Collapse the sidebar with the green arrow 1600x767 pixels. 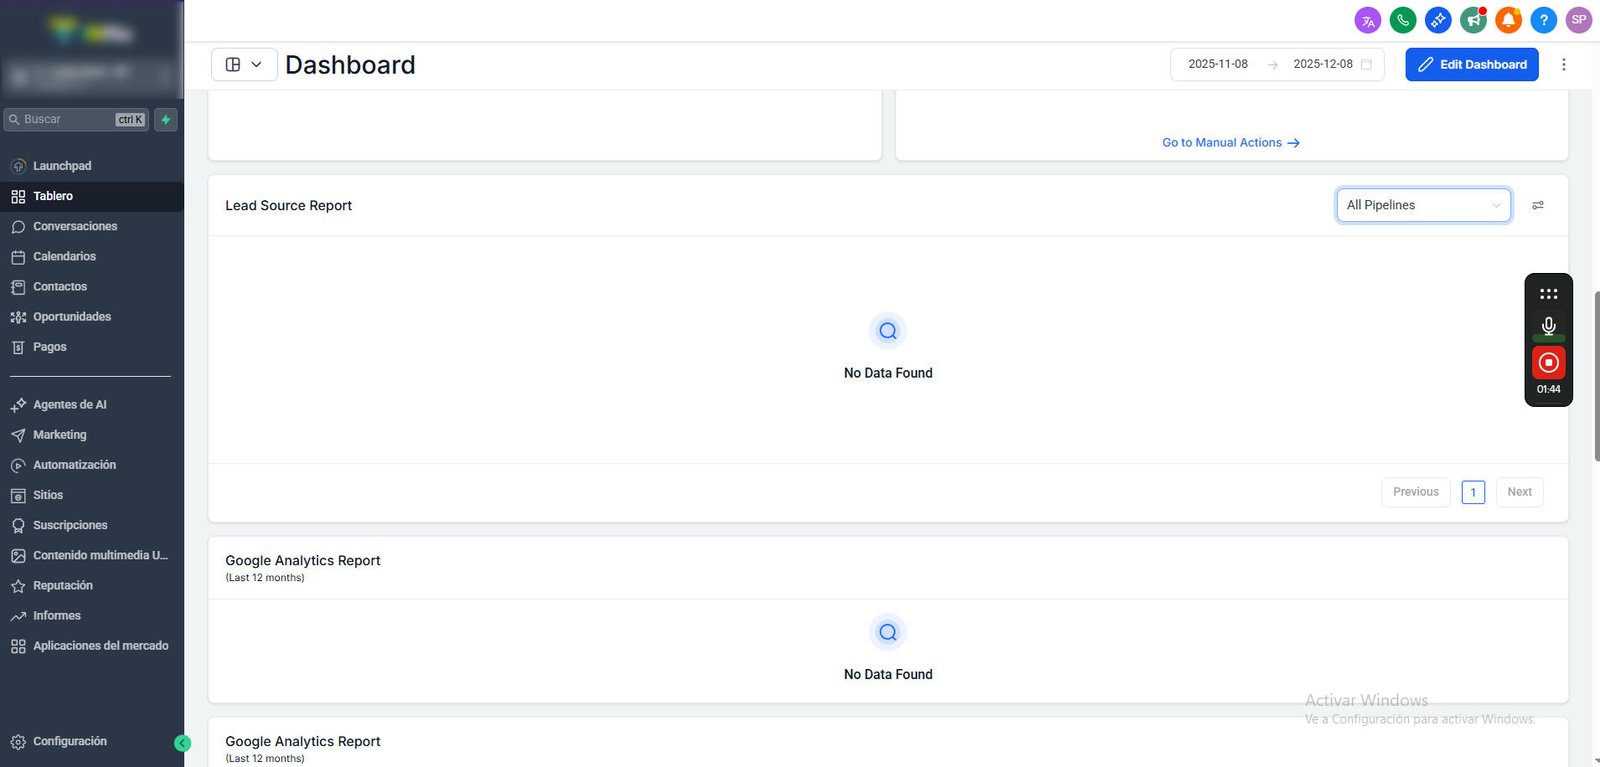[182, 743]
